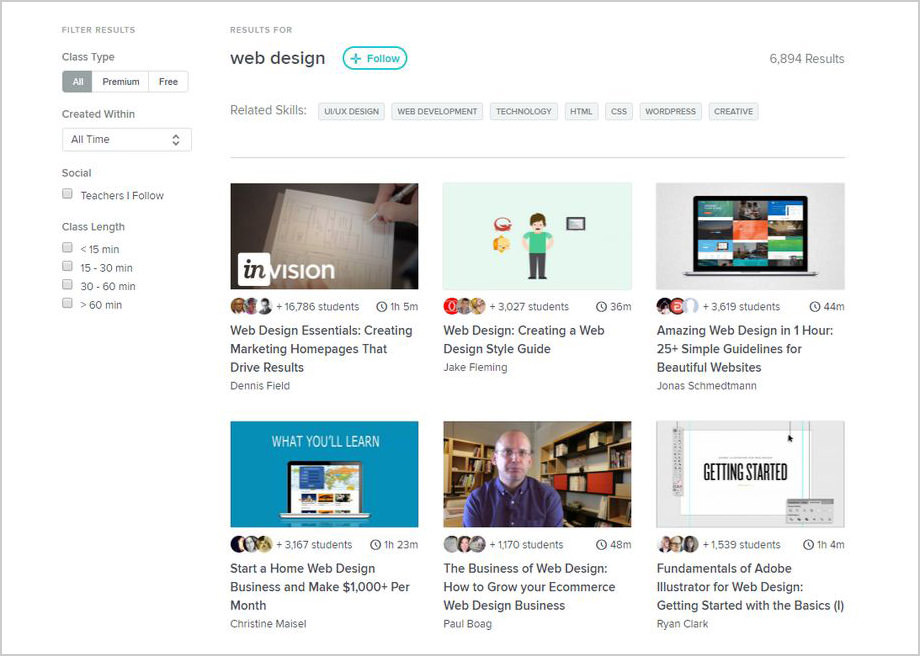Open the Paul Boag video thumbnail

coord(537,474)
